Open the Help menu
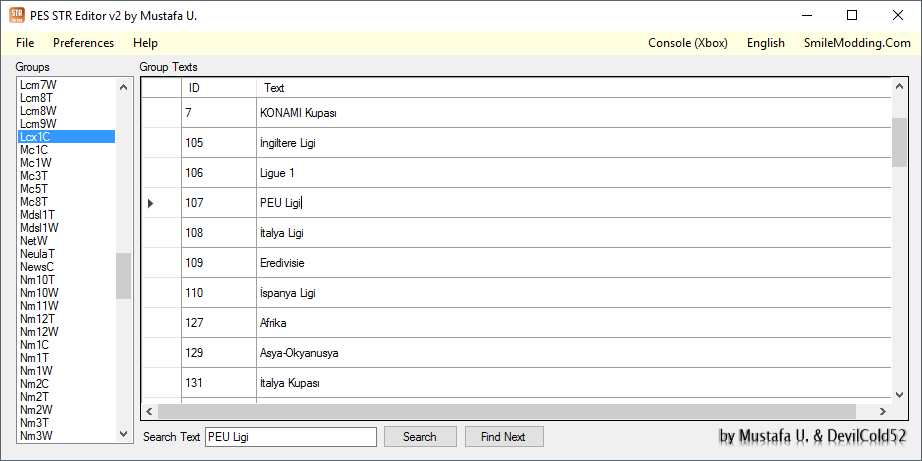This screenshot has width=922, height=461. coord(145,43)
